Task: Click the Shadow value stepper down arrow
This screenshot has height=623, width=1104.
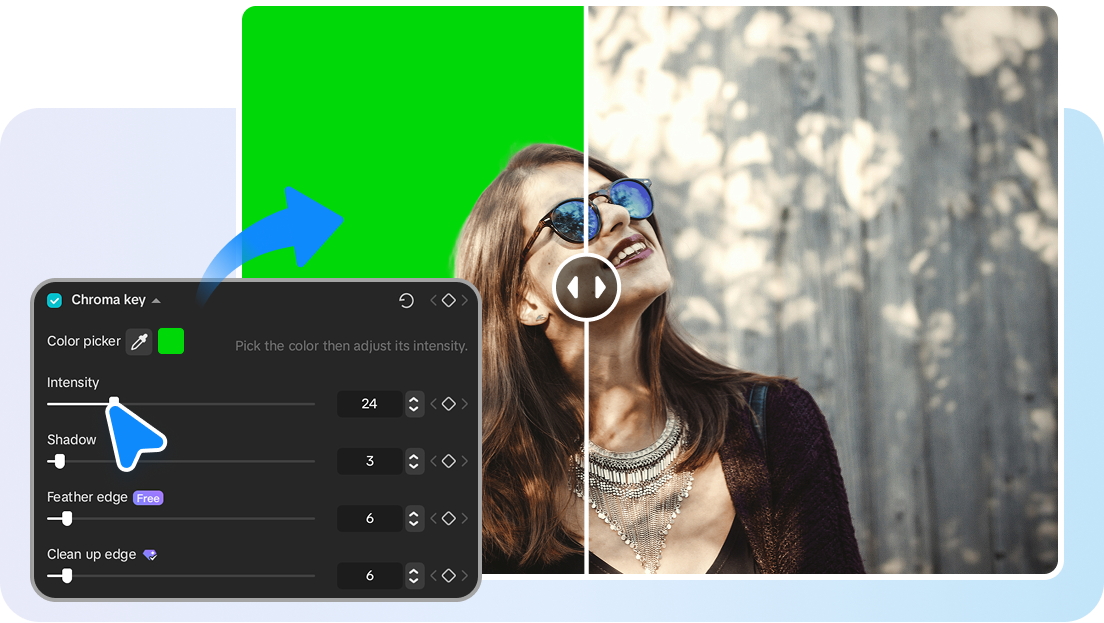Action: [414, 465]
